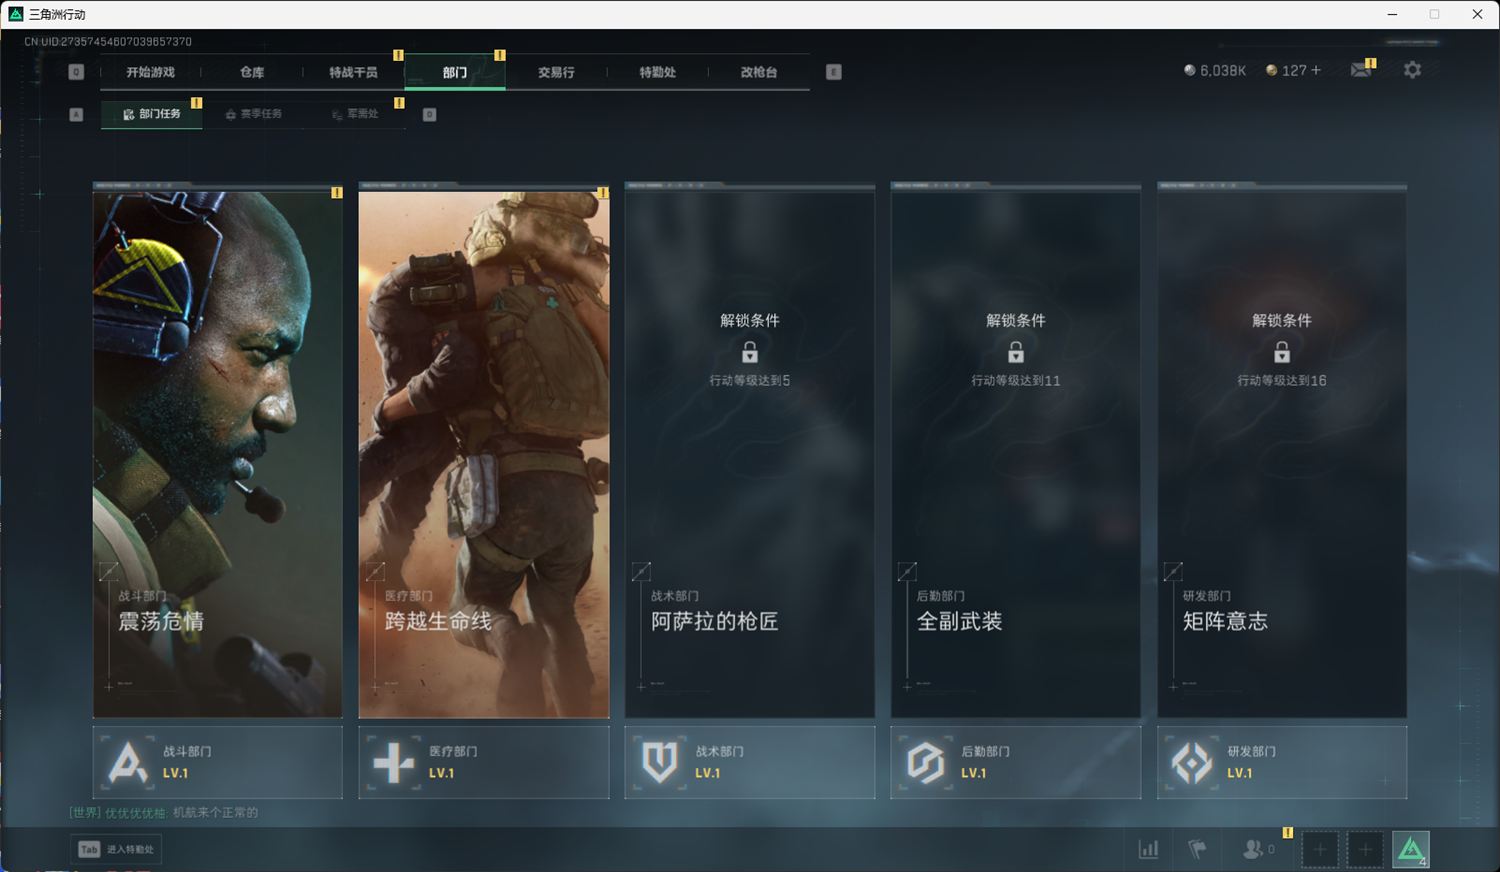Switch to the 交易行 tab

556,72
